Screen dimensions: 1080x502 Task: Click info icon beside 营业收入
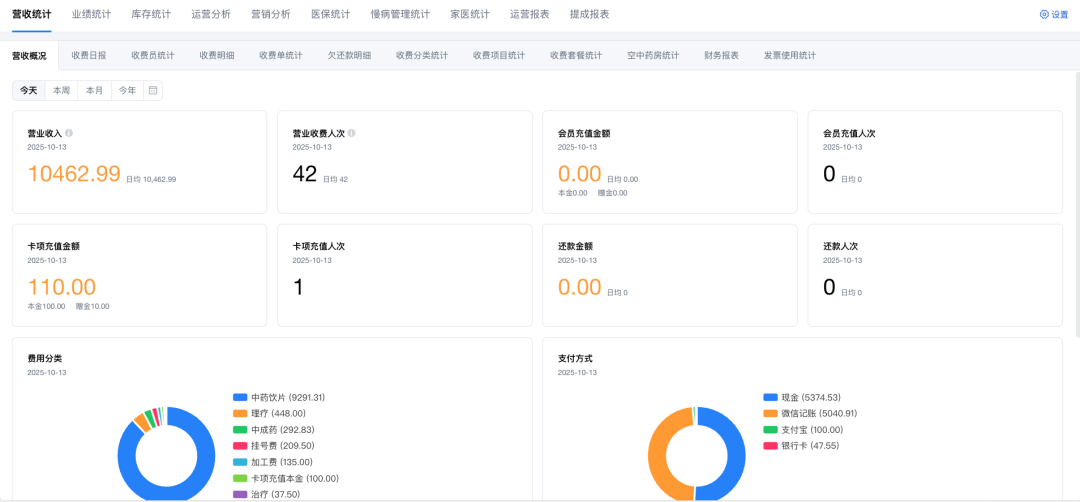69,133
